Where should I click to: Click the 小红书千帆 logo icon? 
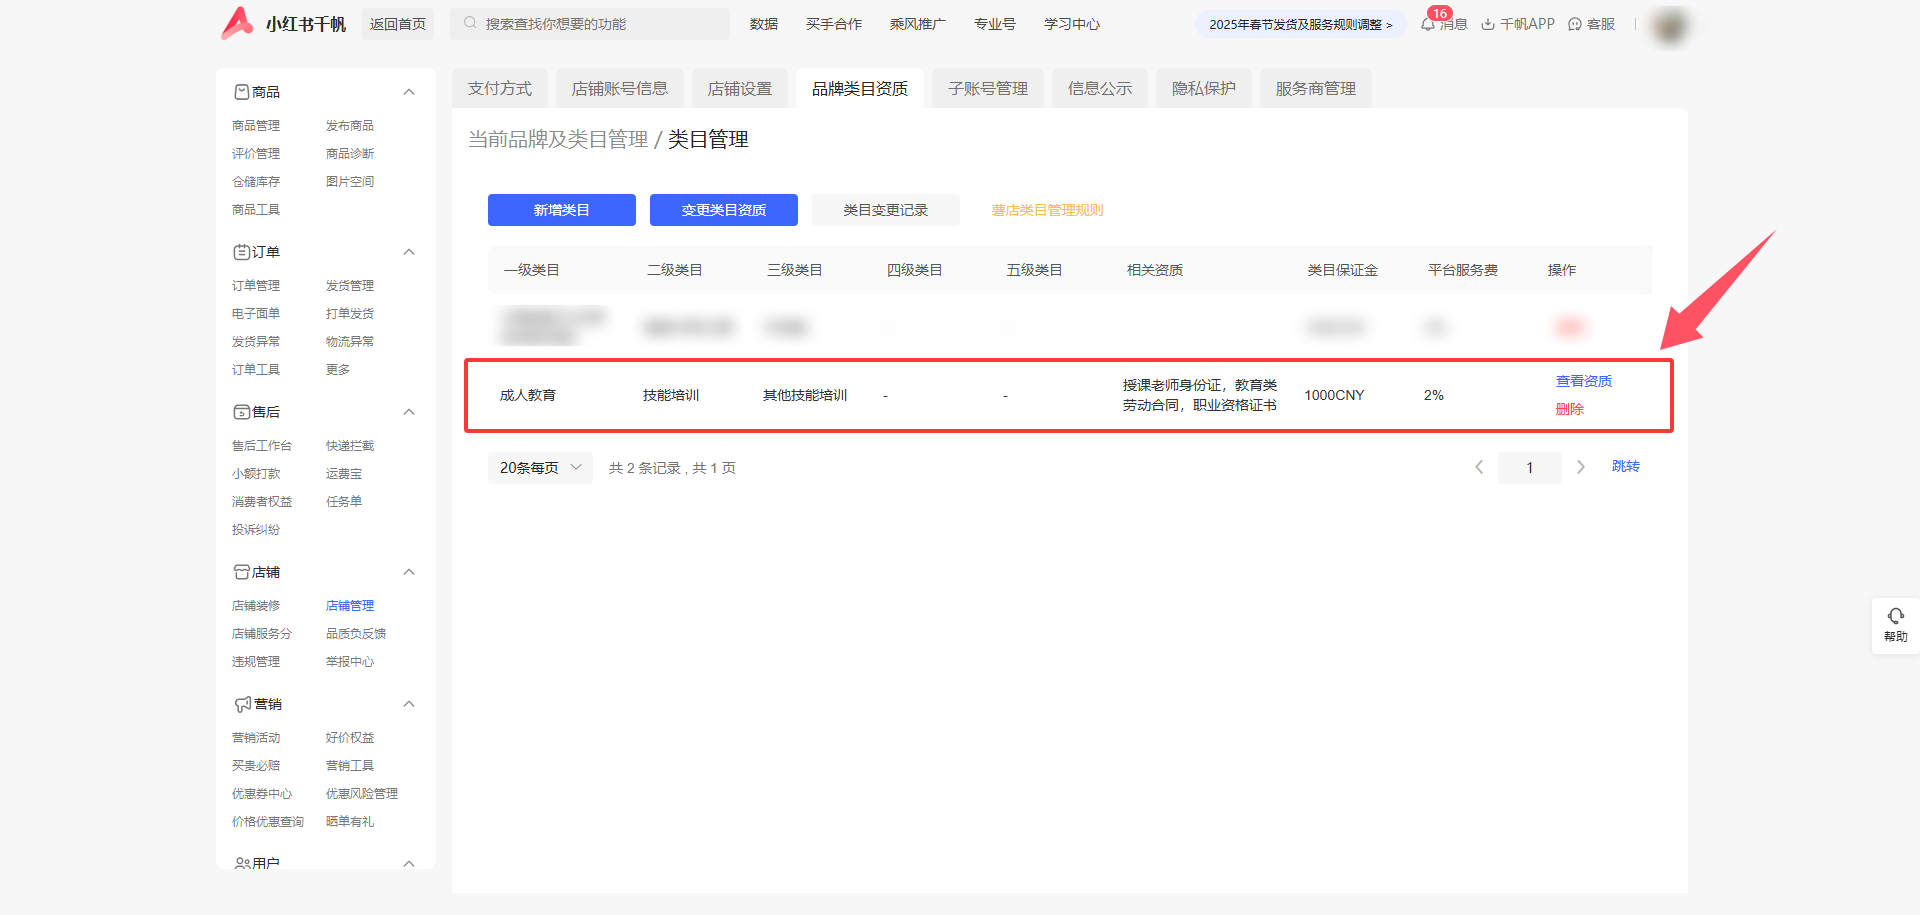tap(237, 23)
